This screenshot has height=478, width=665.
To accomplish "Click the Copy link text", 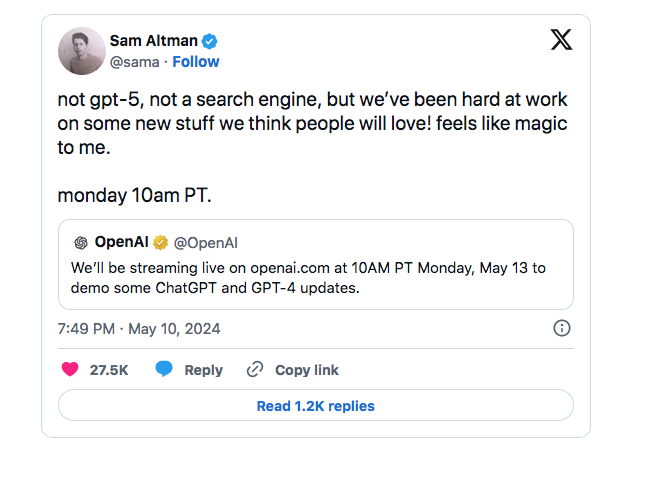I will (307, 370).
